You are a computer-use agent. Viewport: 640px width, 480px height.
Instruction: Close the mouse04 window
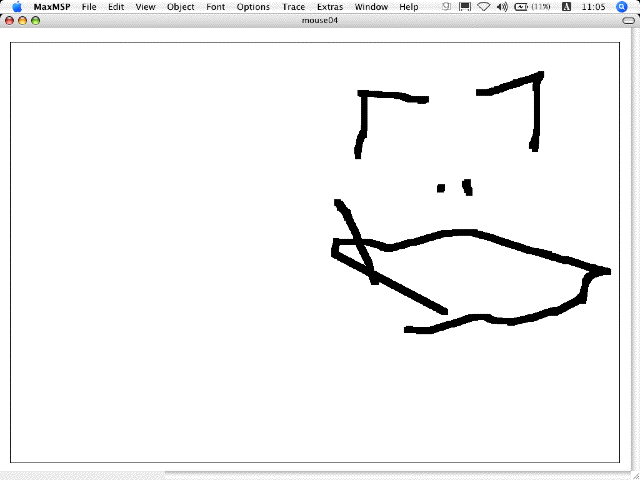(9, 20)
